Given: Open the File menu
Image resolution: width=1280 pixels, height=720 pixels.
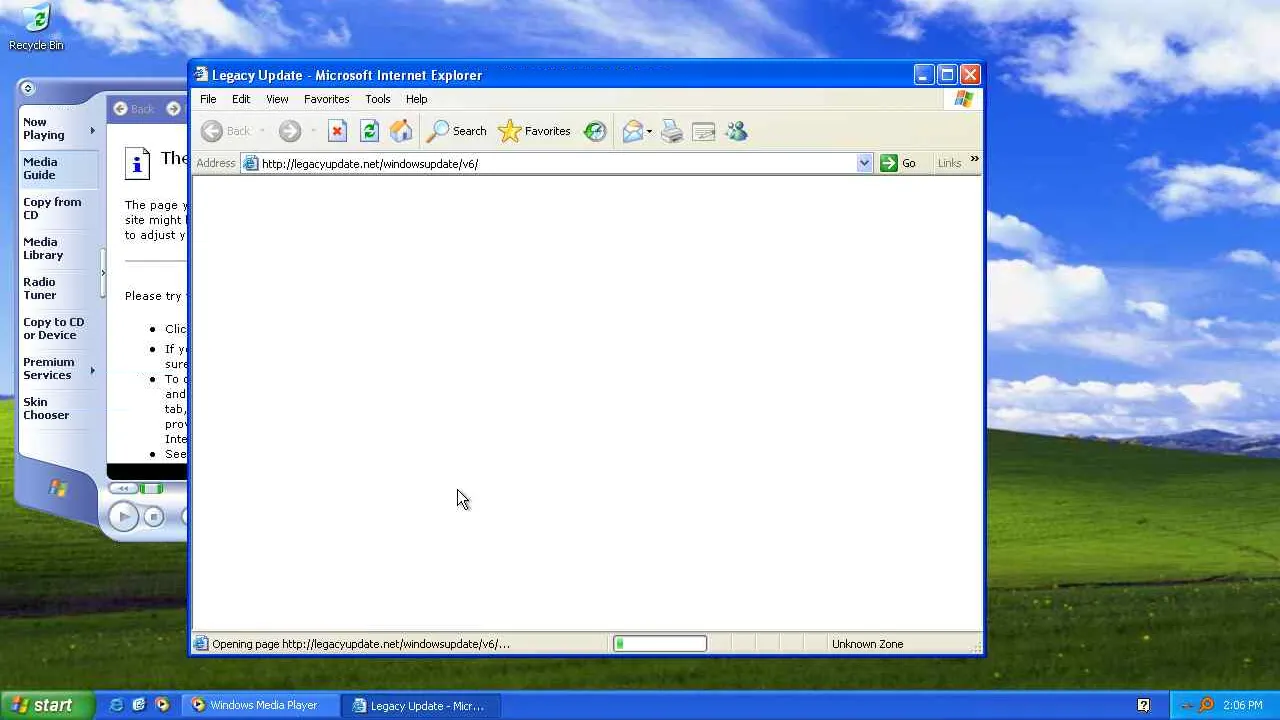Looking at the screenshot, I should [208, 99].
